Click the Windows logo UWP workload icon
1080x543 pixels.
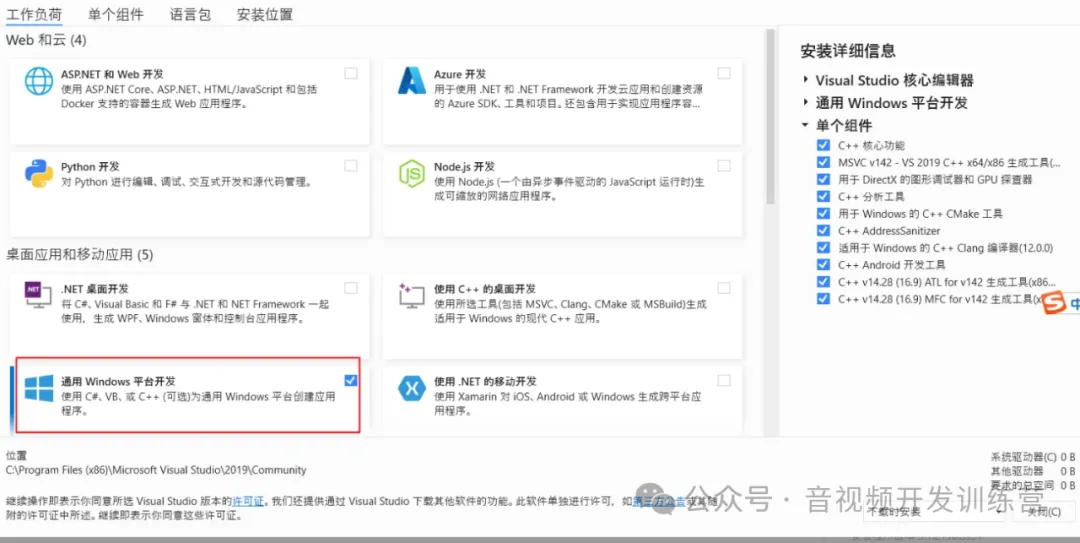39,388
